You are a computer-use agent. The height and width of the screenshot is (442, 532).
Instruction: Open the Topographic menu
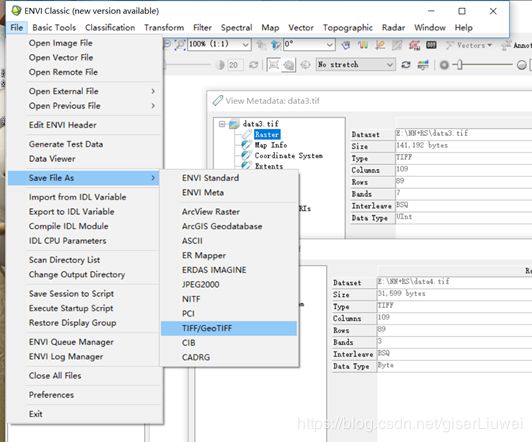(x=348, y=27)
